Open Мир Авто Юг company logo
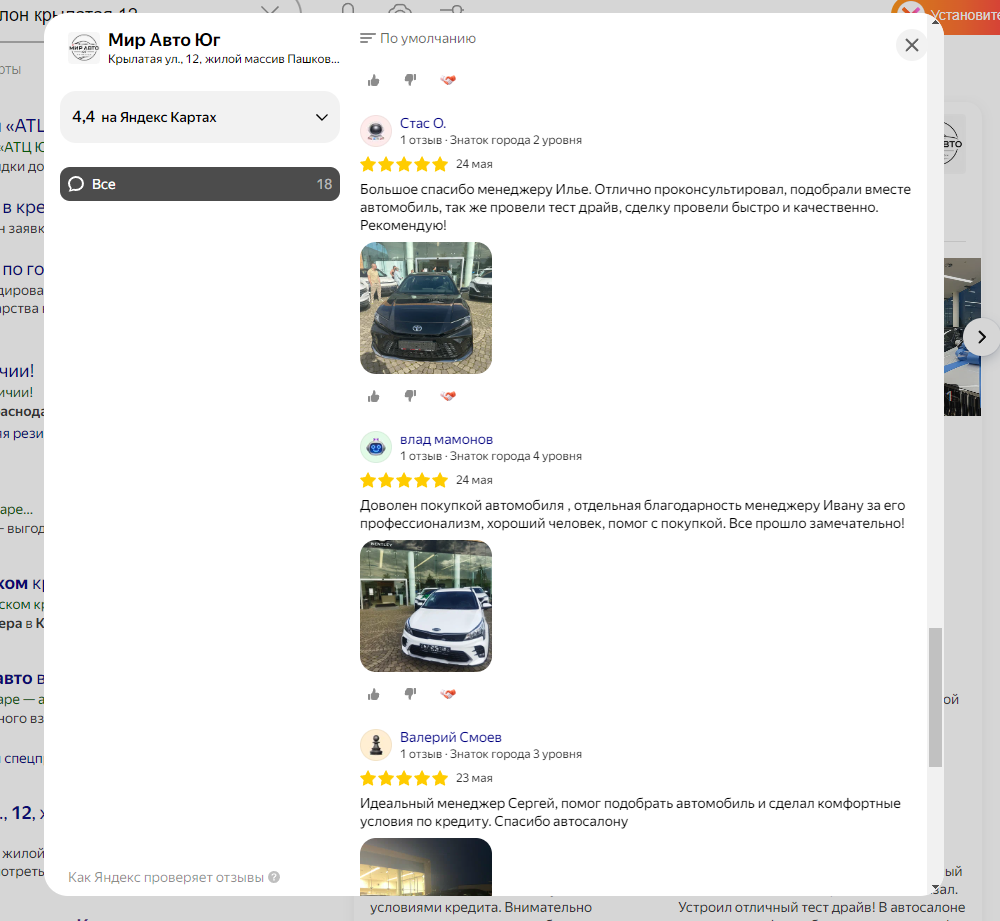The width and height of the screenshot is (1000, 921). 84,48
